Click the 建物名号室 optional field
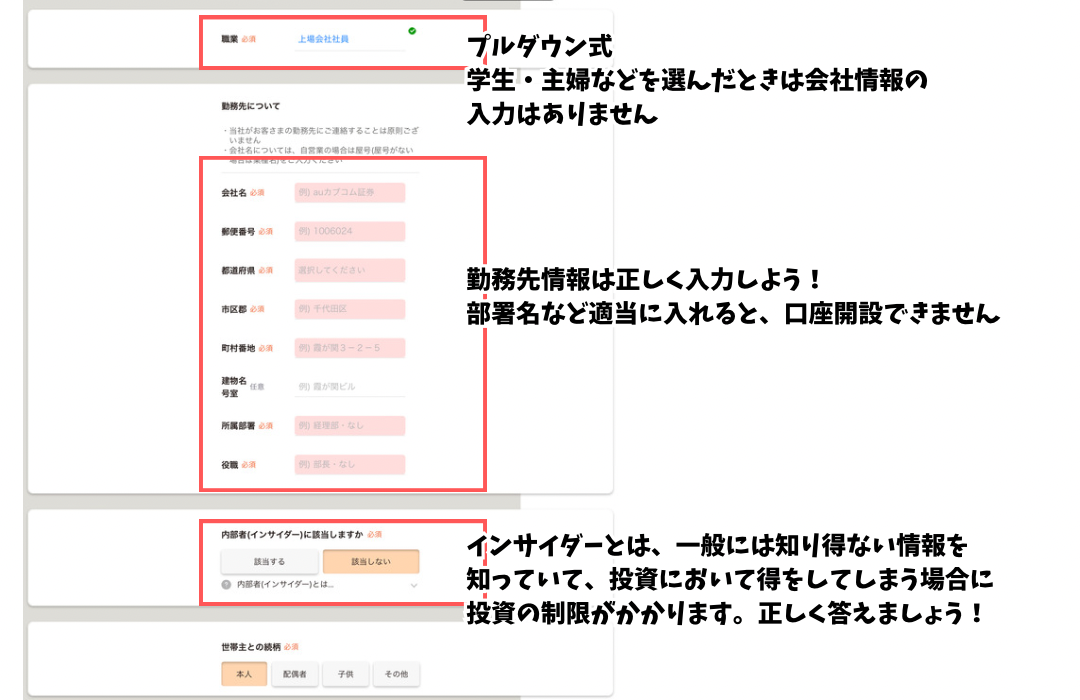Screen dimensions: 1080x700 click(349, 386)
